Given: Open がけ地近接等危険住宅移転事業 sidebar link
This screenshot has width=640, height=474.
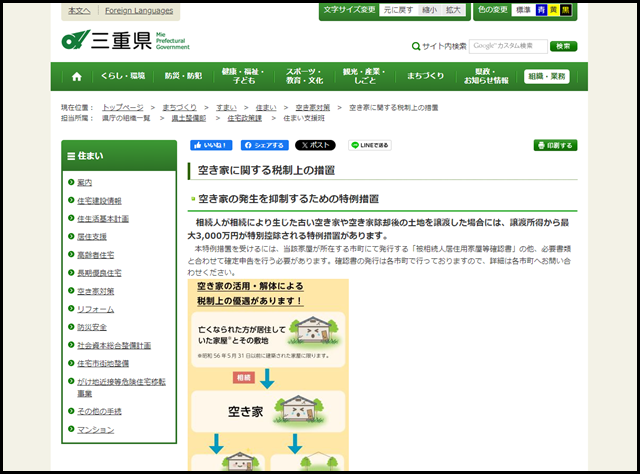Looking at the screenshot, I should (121, 387).
